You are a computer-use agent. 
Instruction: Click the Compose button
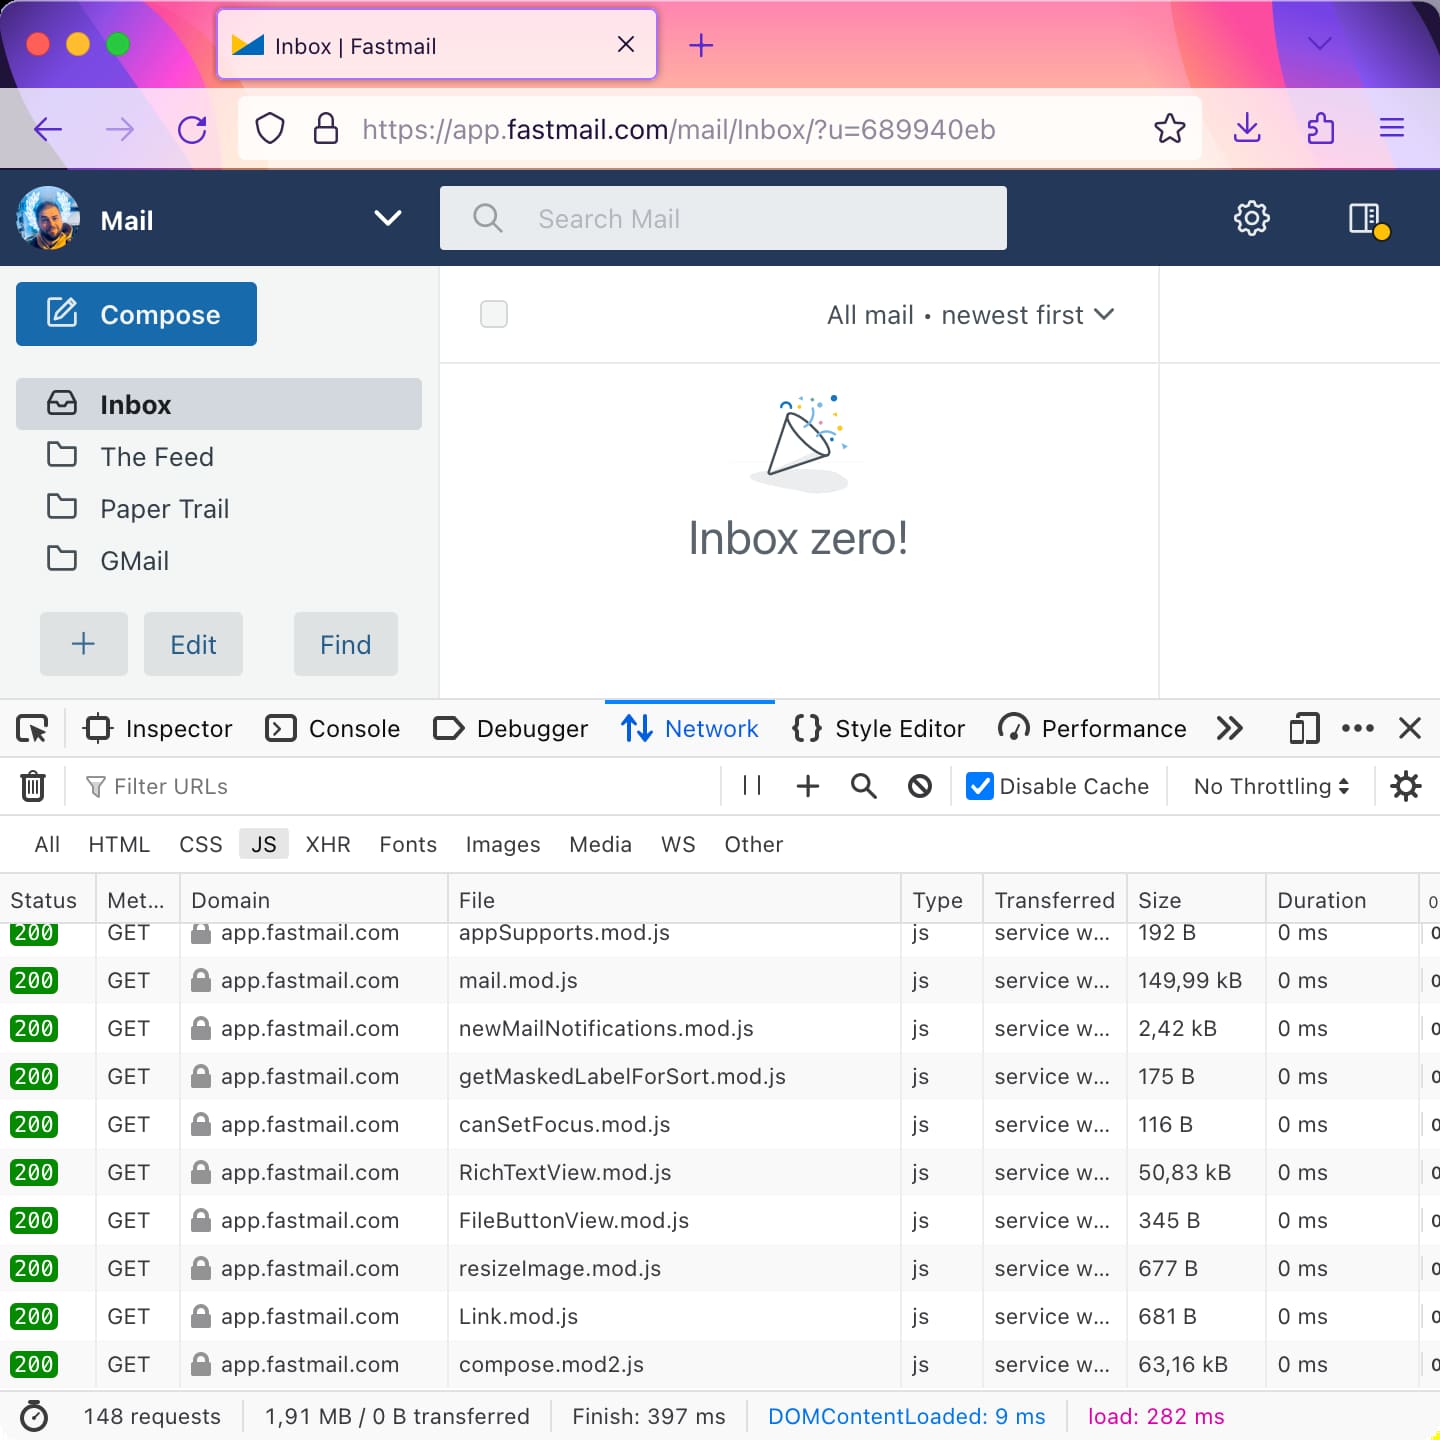pyautogui.click(x=136, y=314)
